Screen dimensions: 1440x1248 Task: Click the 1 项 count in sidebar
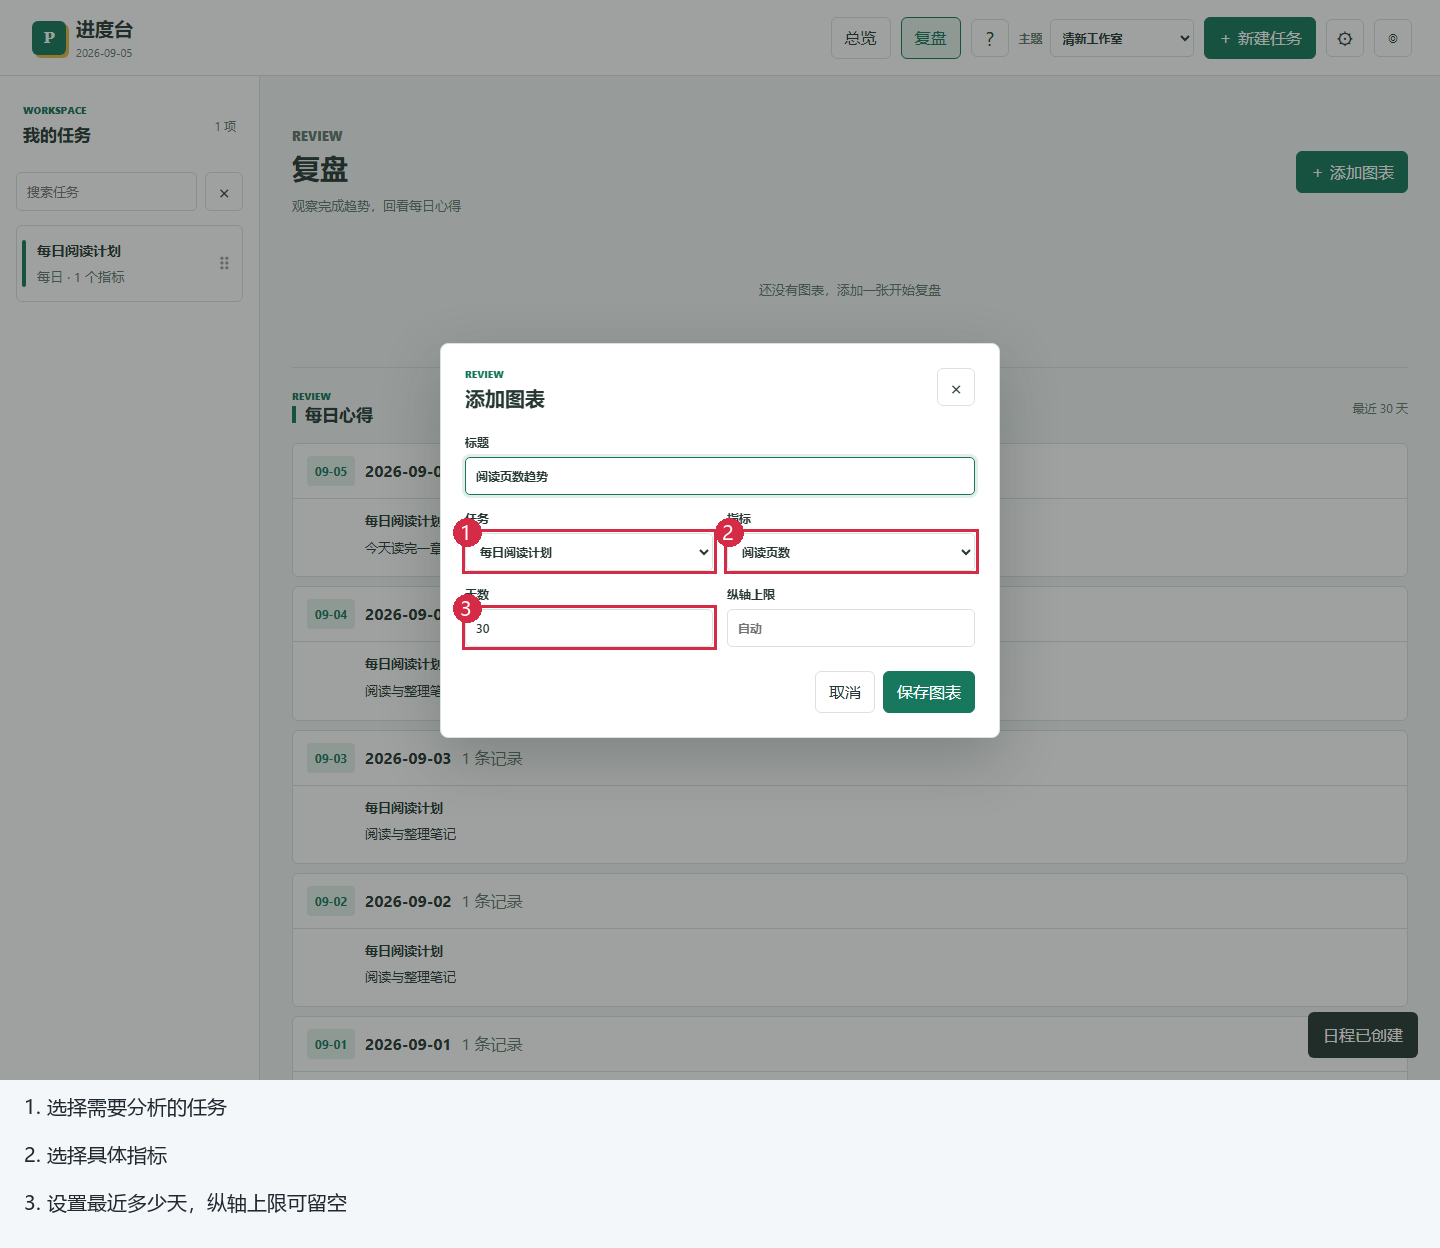225,126
